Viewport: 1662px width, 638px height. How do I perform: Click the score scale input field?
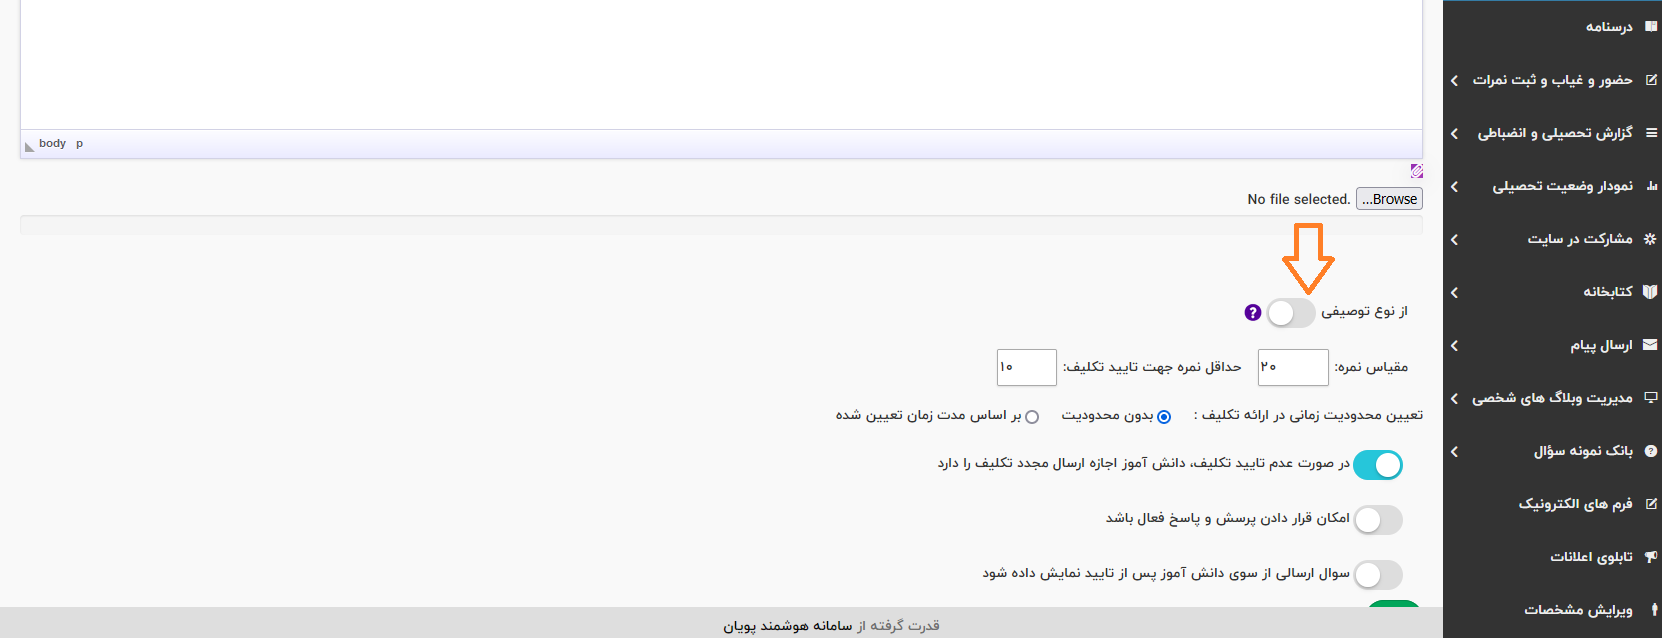tap(1293, 367)
